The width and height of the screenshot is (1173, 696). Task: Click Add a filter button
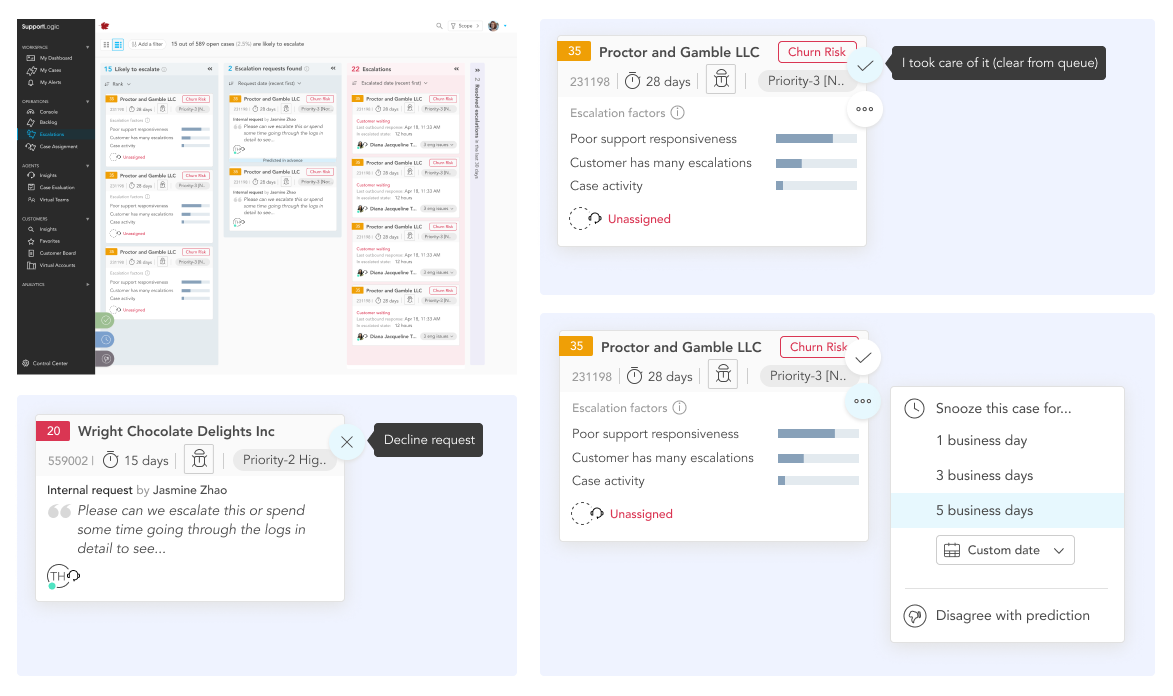147,44
